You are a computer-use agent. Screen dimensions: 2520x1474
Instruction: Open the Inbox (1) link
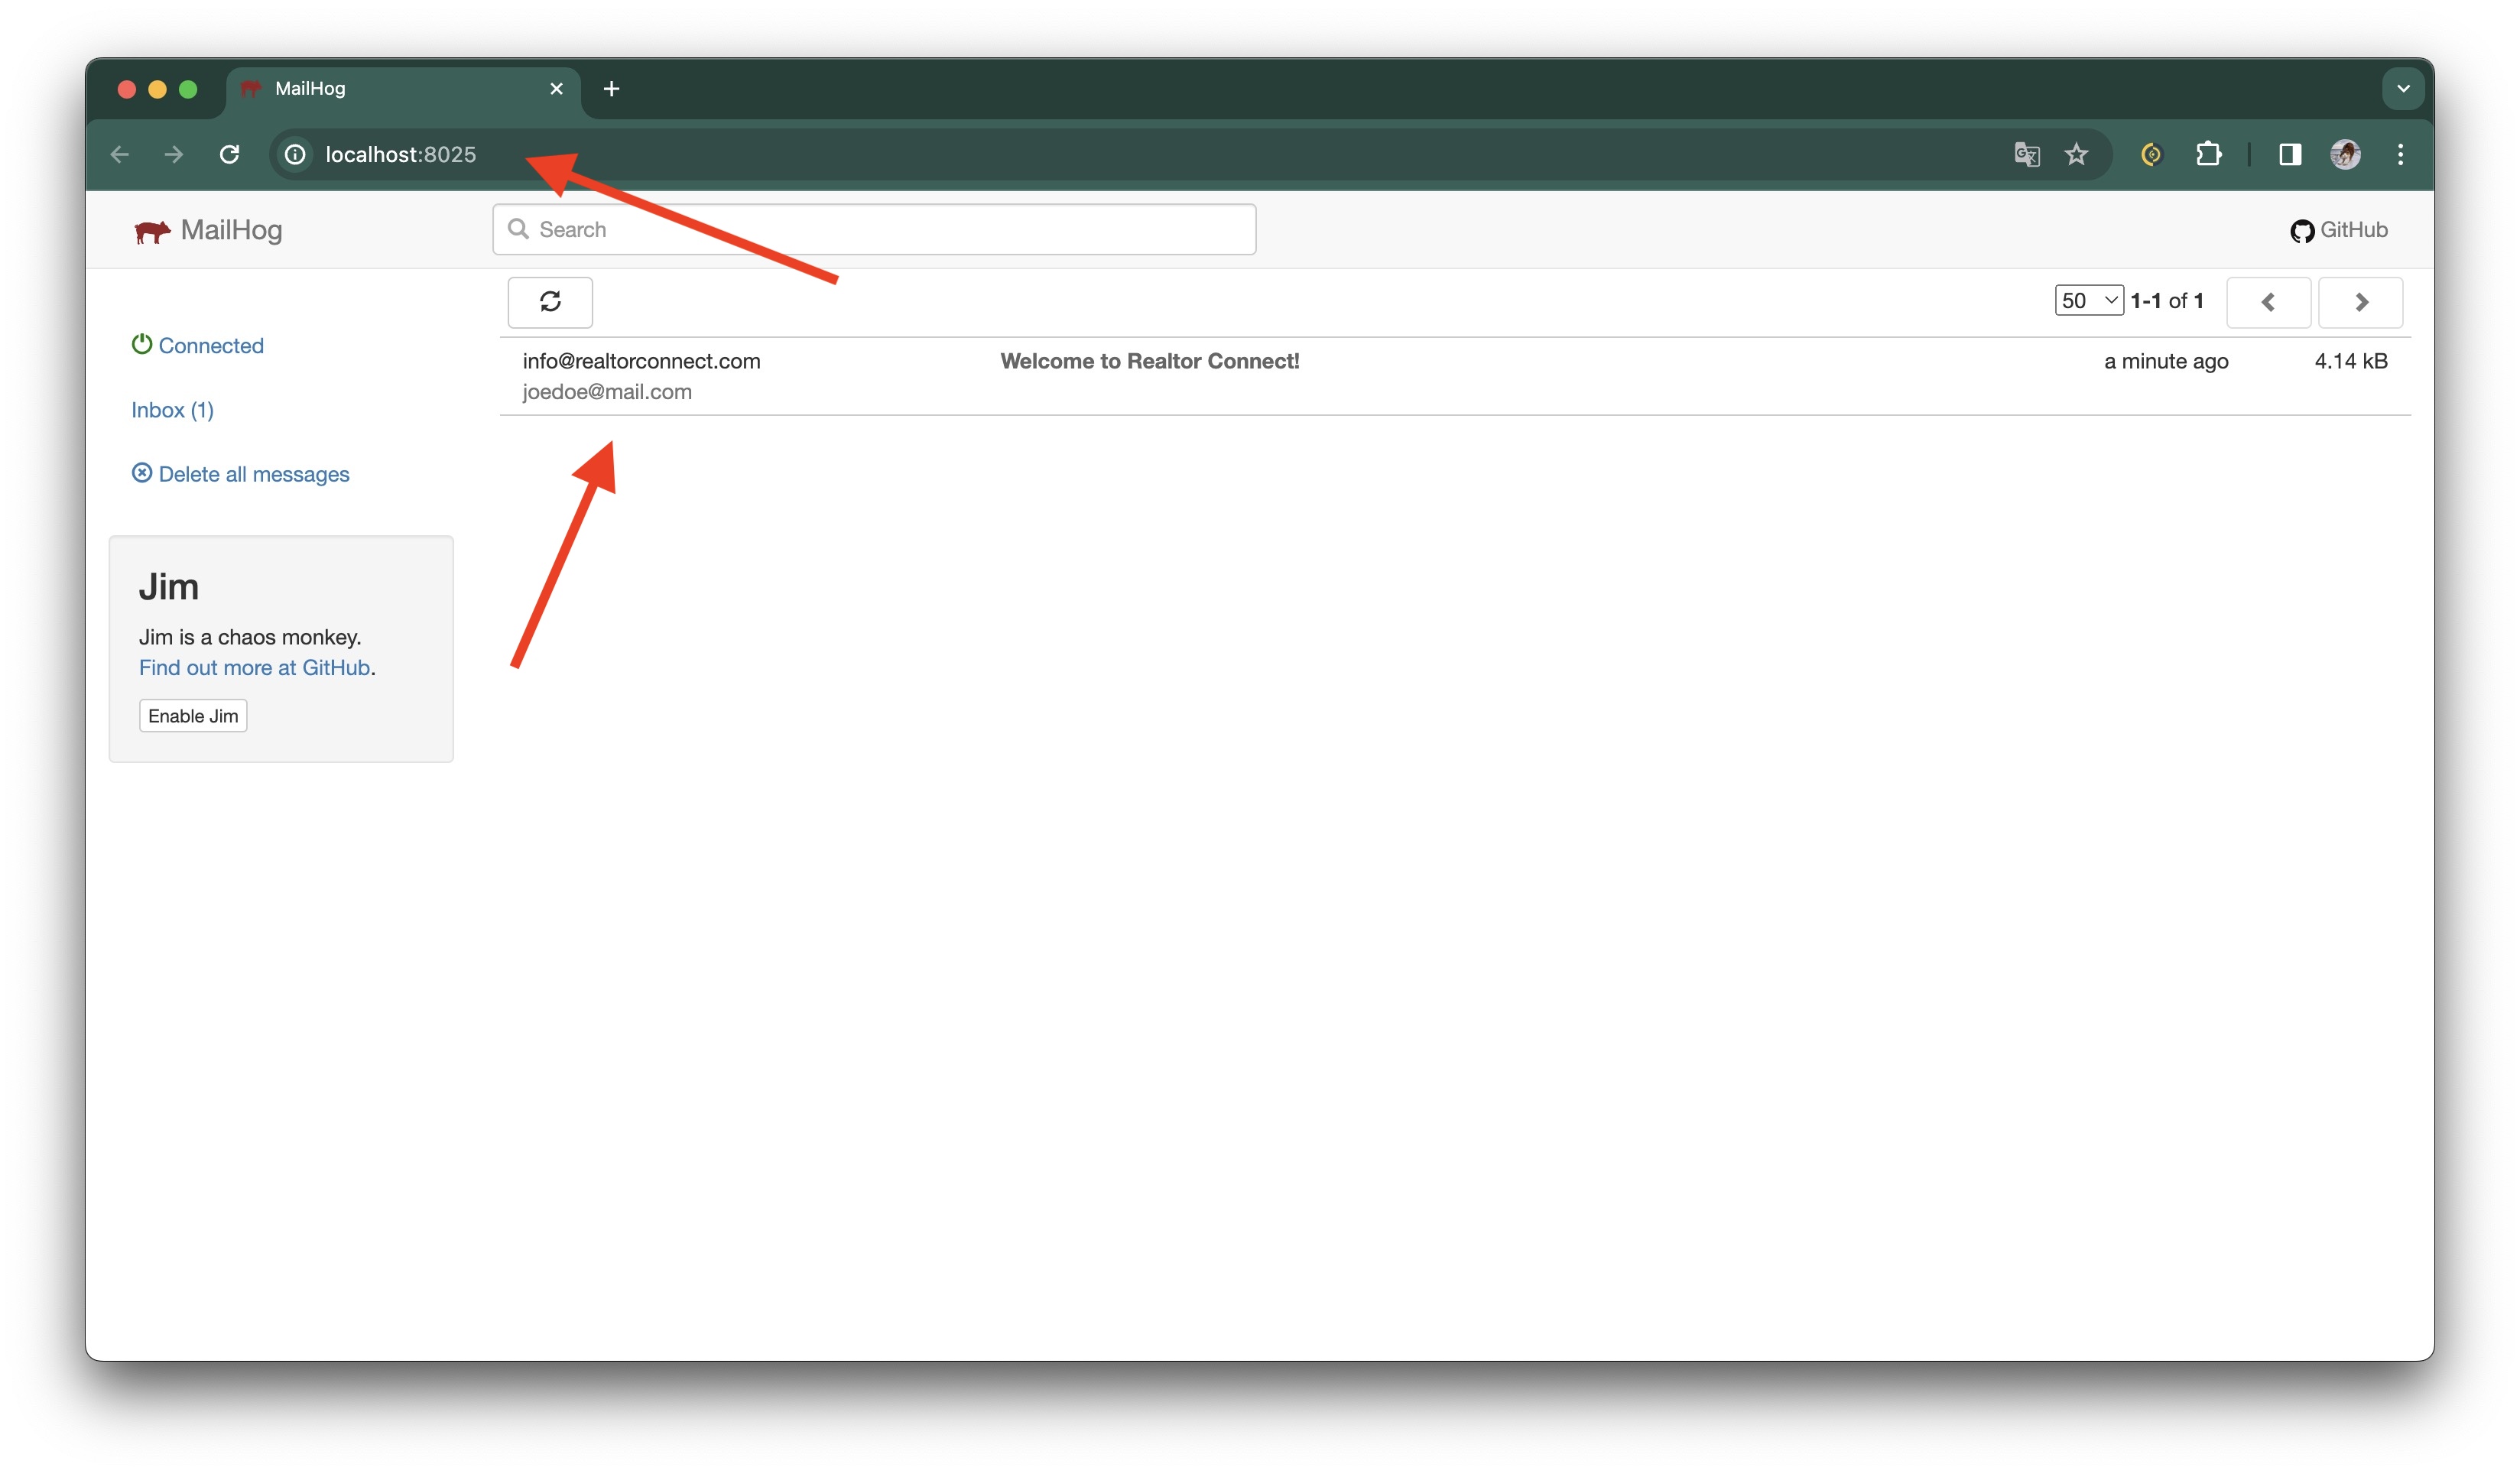[x=172, y=410]
